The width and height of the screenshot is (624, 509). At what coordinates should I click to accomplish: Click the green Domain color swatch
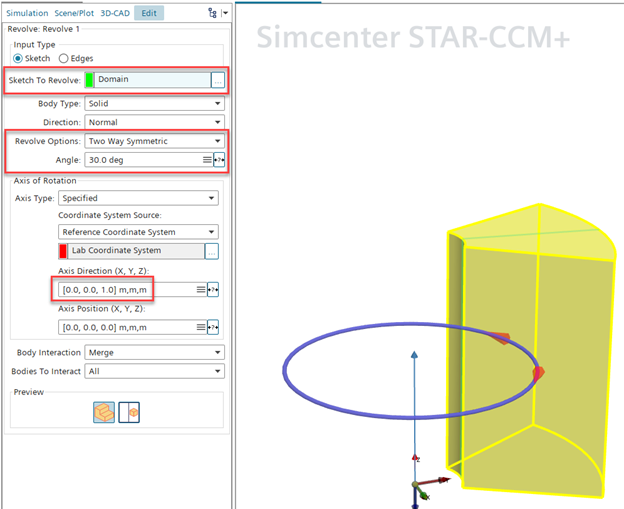tap(89, 79)
